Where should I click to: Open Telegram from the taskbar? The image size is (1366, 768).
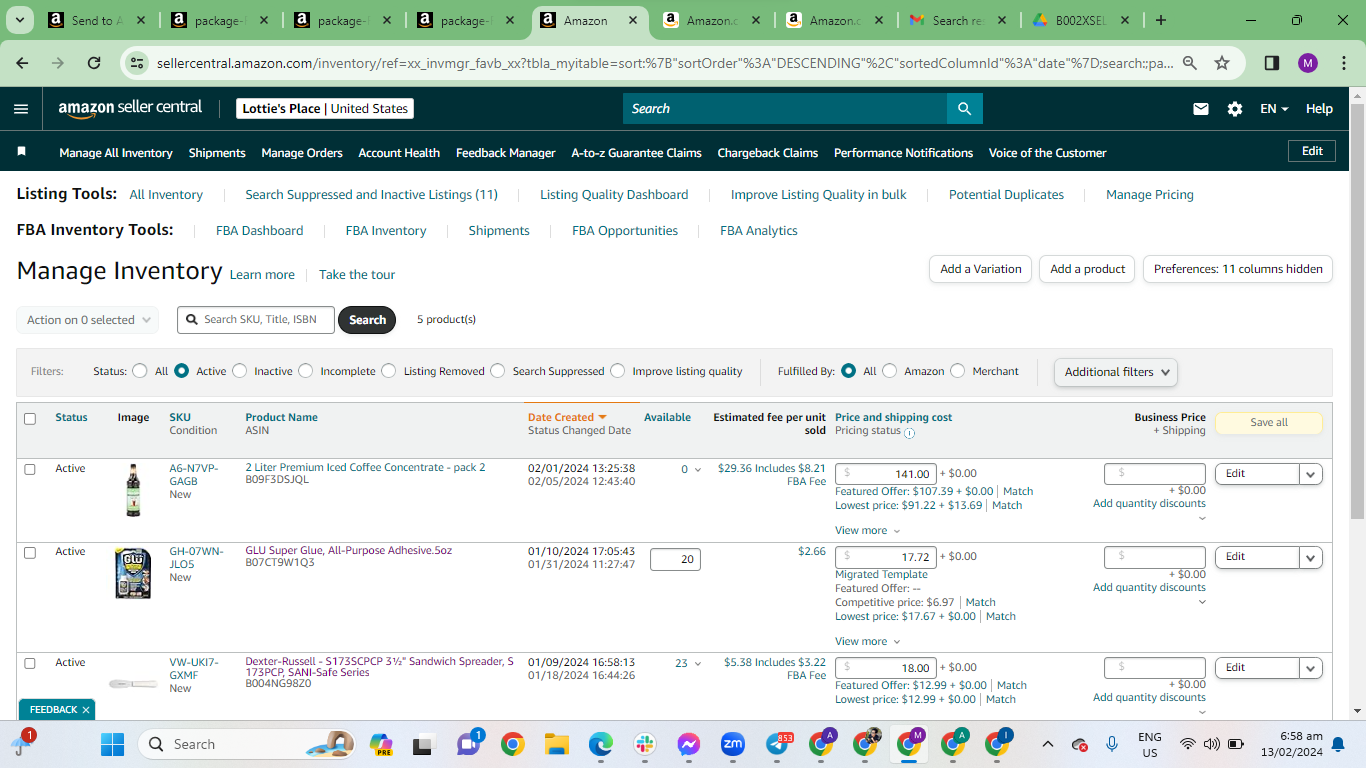[778, 744]
